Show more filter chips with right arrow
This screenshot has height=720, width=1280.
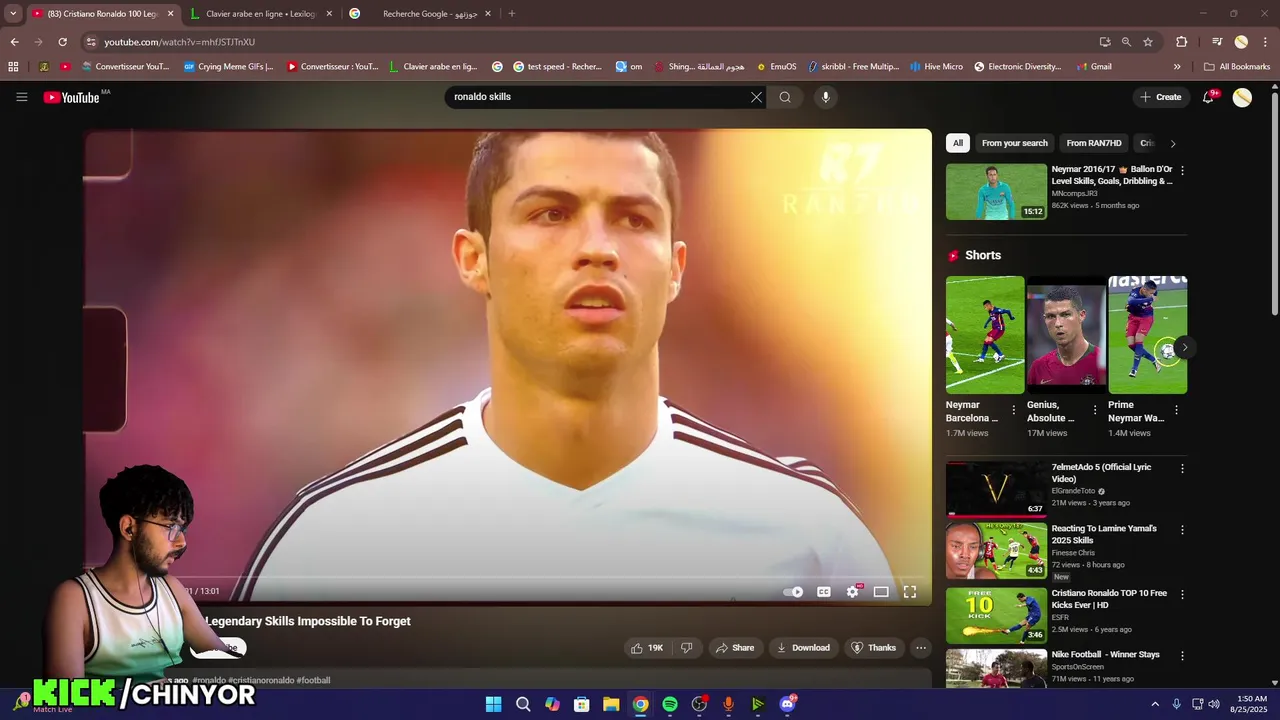(1173, 143)
